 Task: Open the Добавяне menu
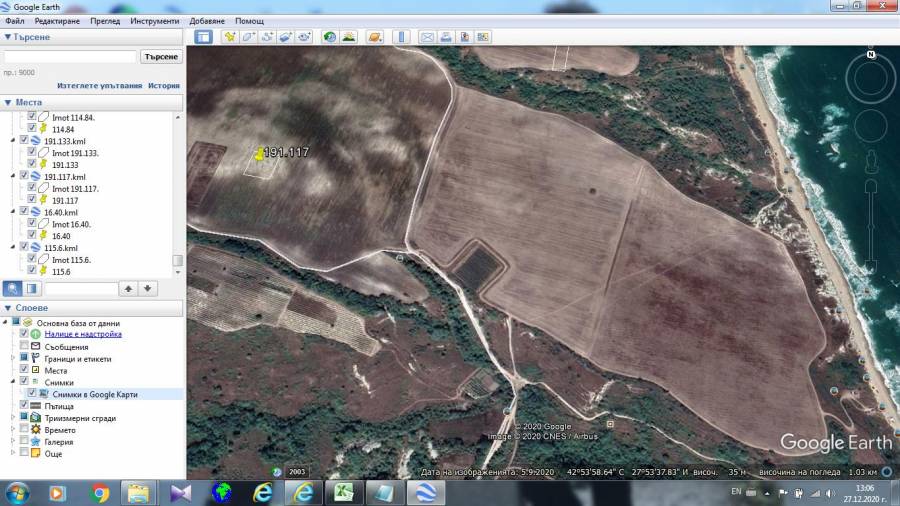point(206,21)
